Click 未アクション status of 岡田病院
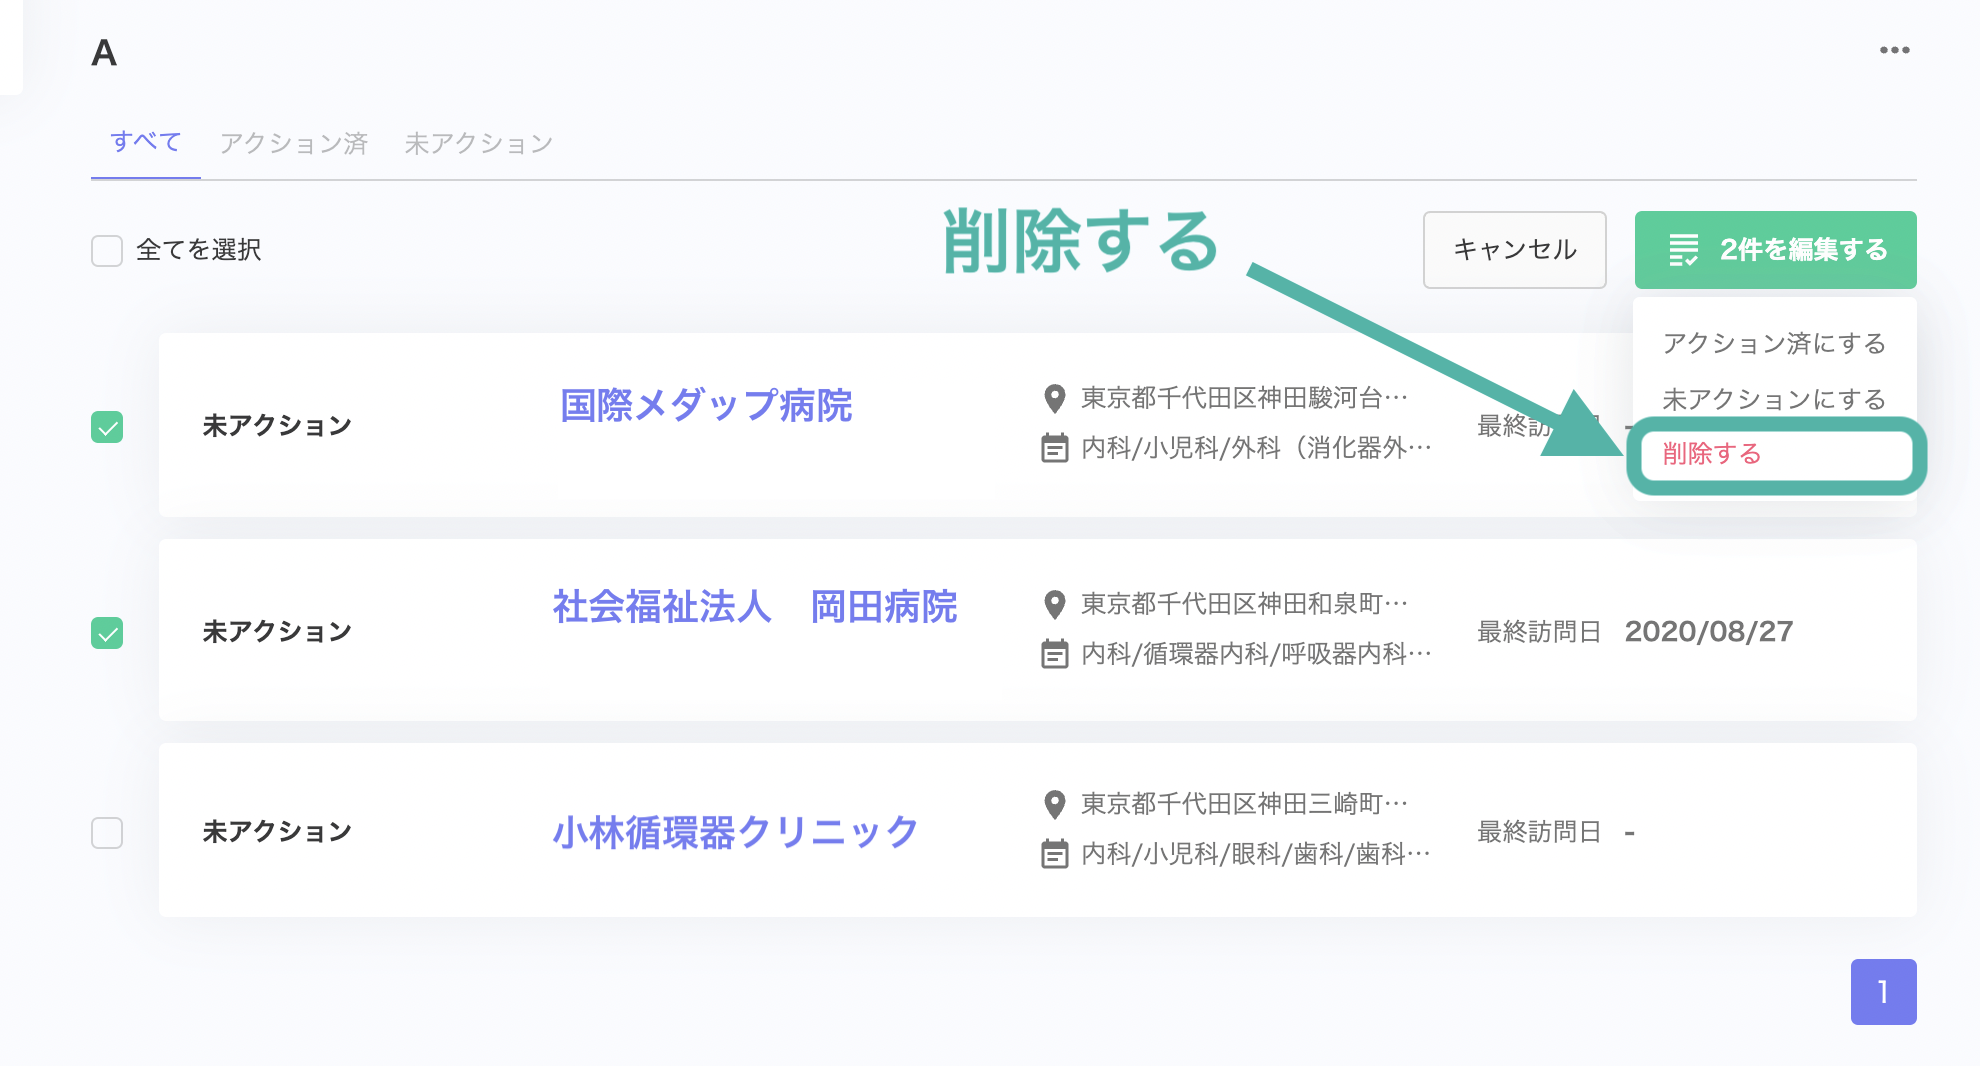 point(277,632)
